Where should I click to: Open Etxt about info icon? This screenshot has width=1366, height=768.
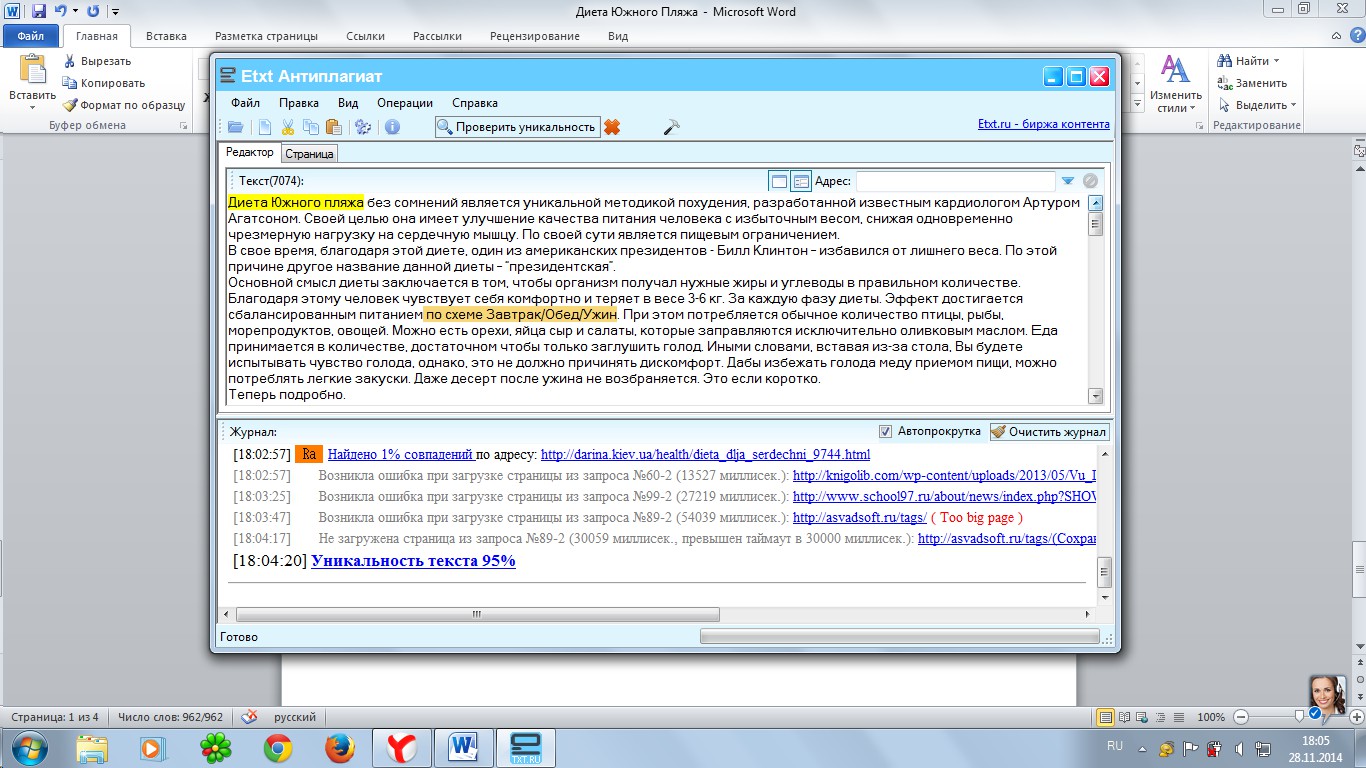tap(392, 127)
